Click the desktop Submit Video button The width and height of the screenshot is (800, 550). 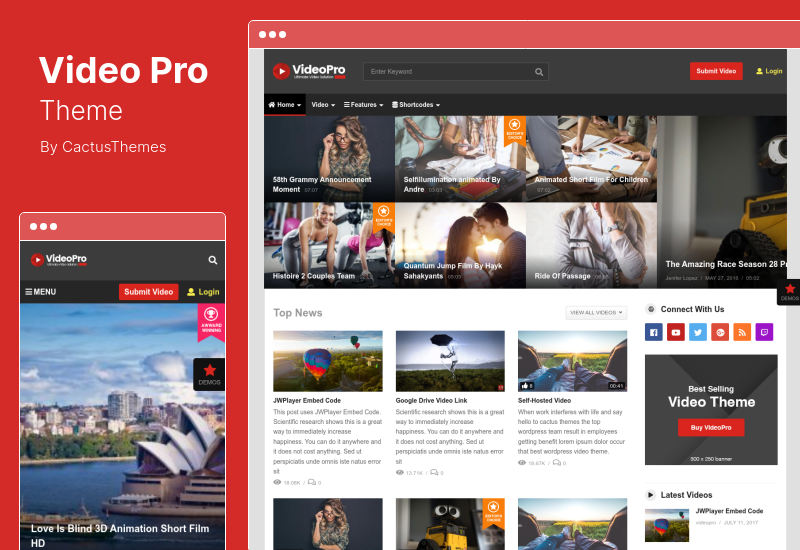(x=716, y=71)
